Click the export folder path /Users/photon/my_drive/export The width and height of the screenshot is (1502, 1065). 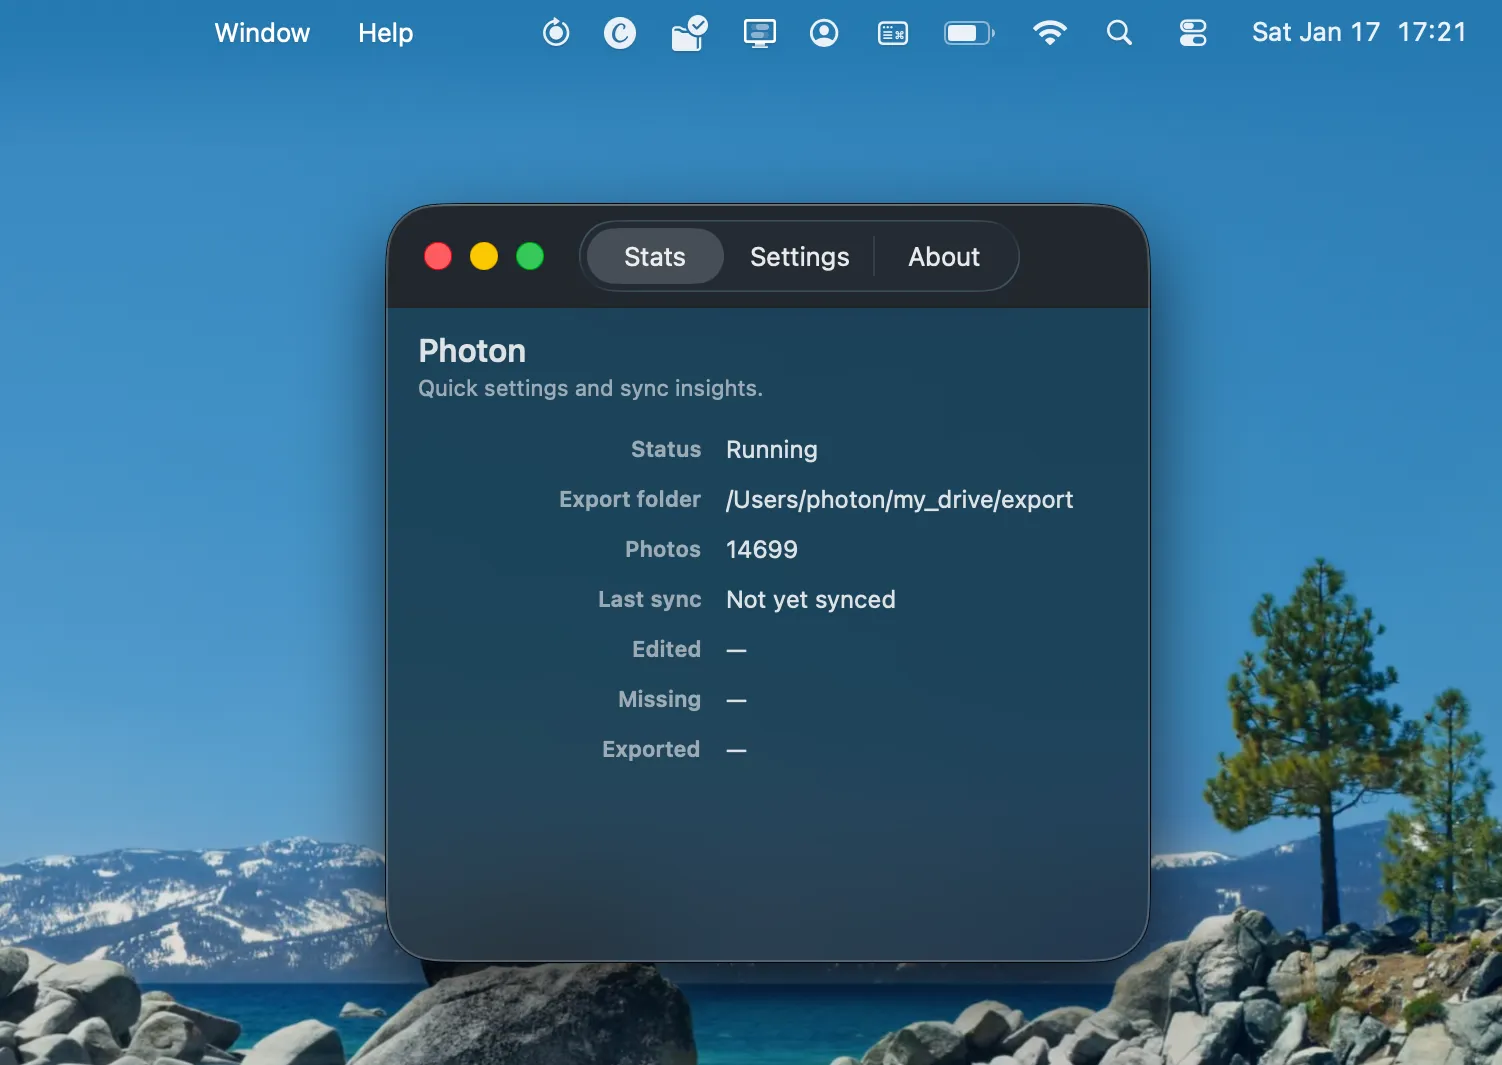899,499
